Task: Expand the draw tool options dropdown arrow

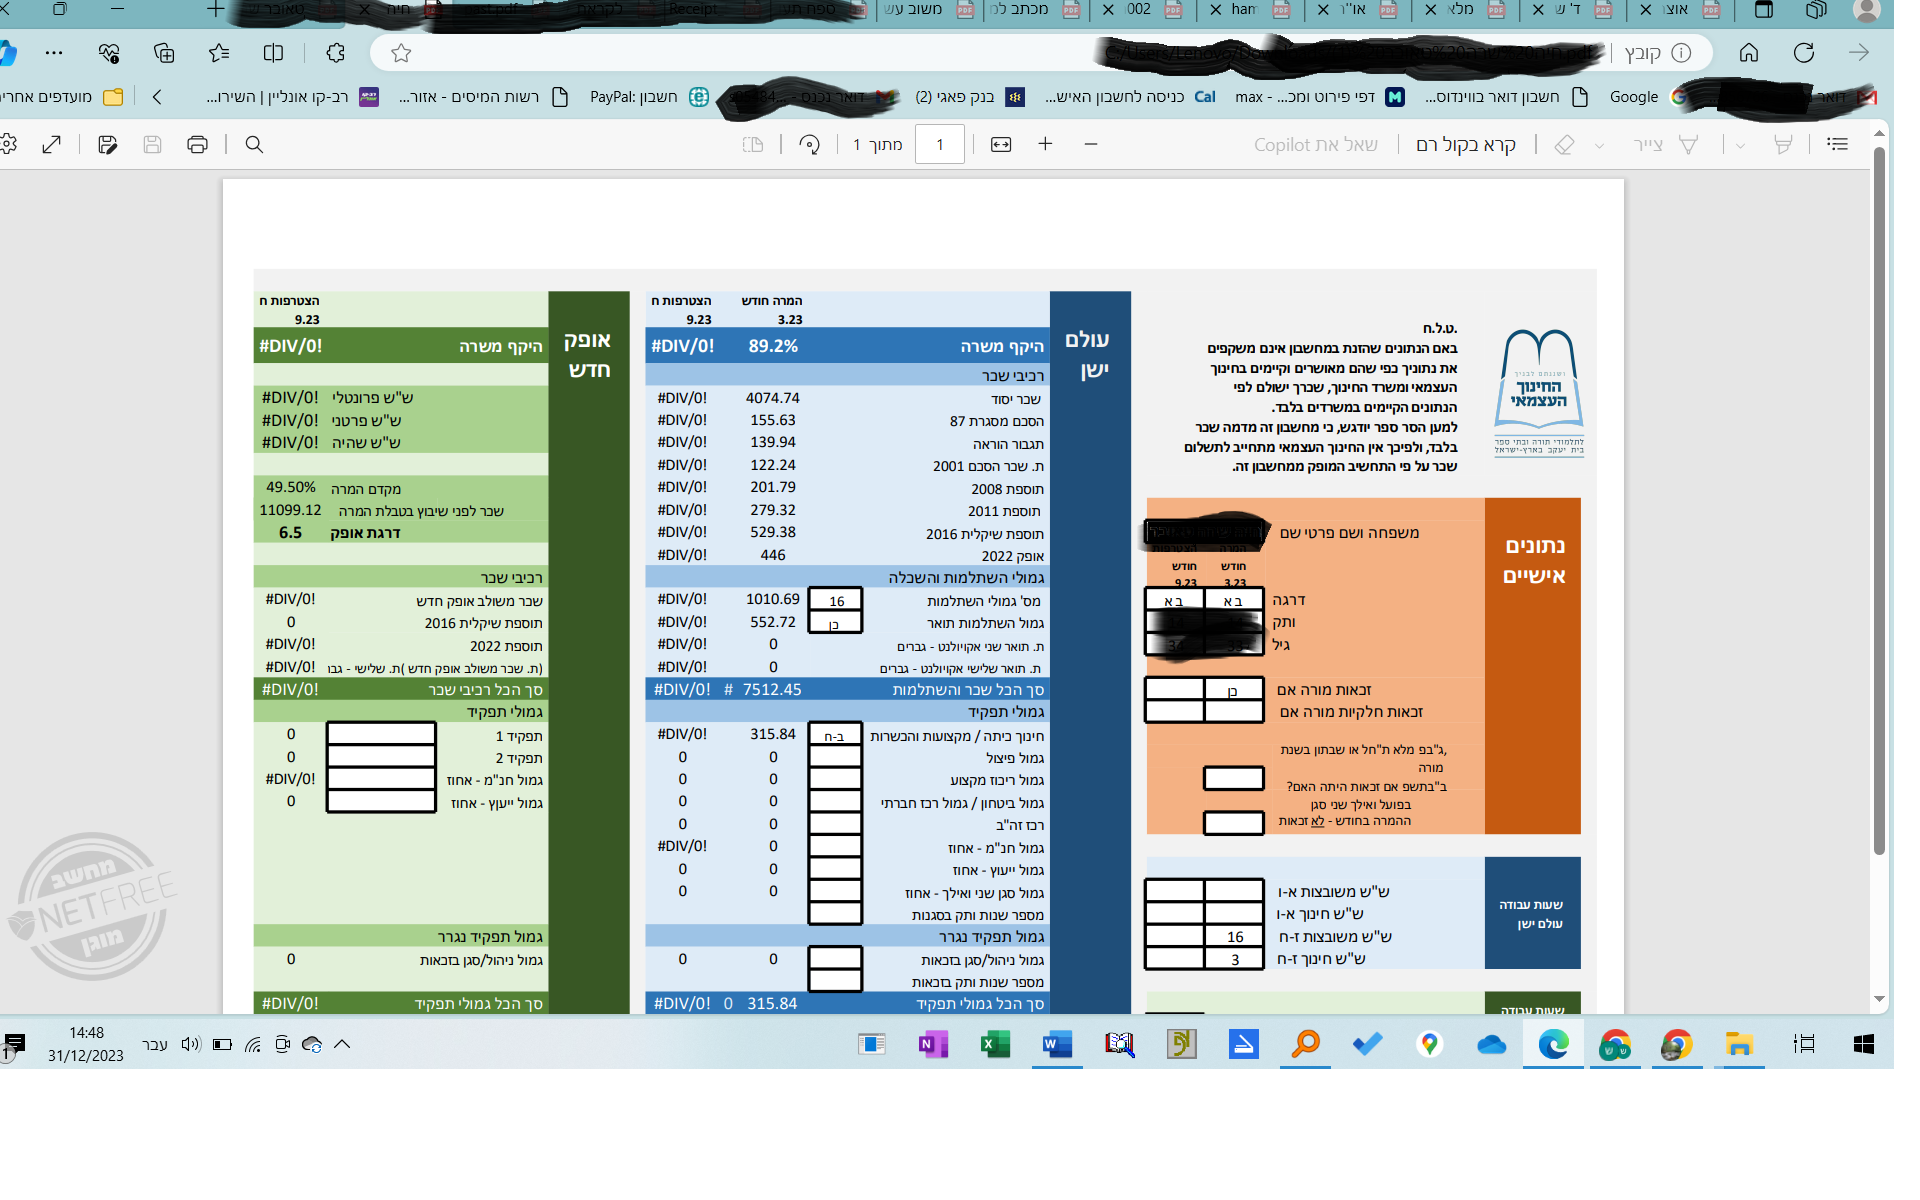Action: pyautogui.click(x=1740, y=146)
